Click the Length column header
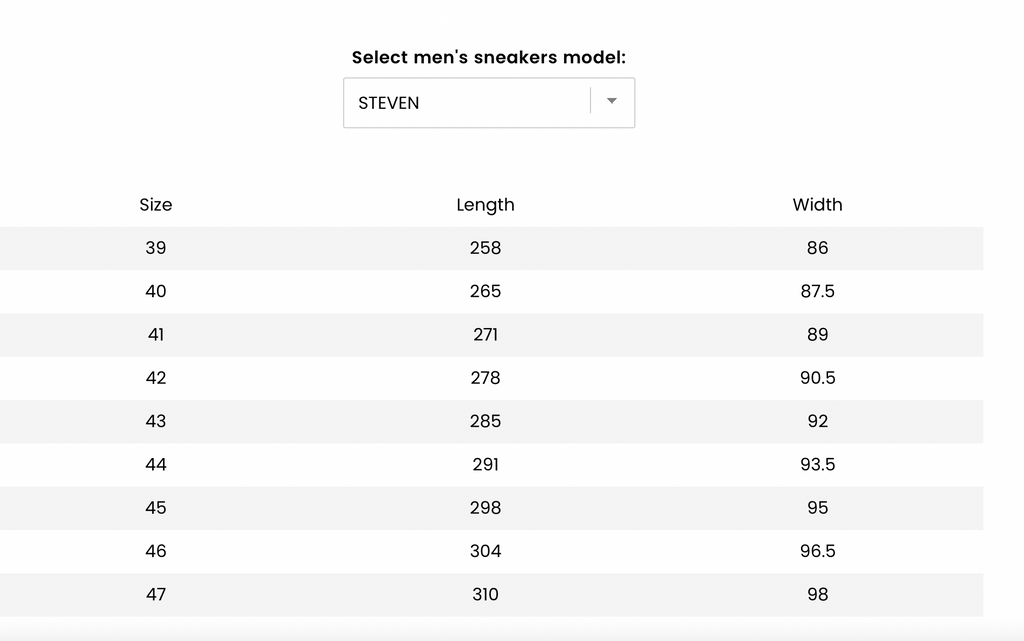Viewport: 1024px width, 641px height. pos(485,205)
